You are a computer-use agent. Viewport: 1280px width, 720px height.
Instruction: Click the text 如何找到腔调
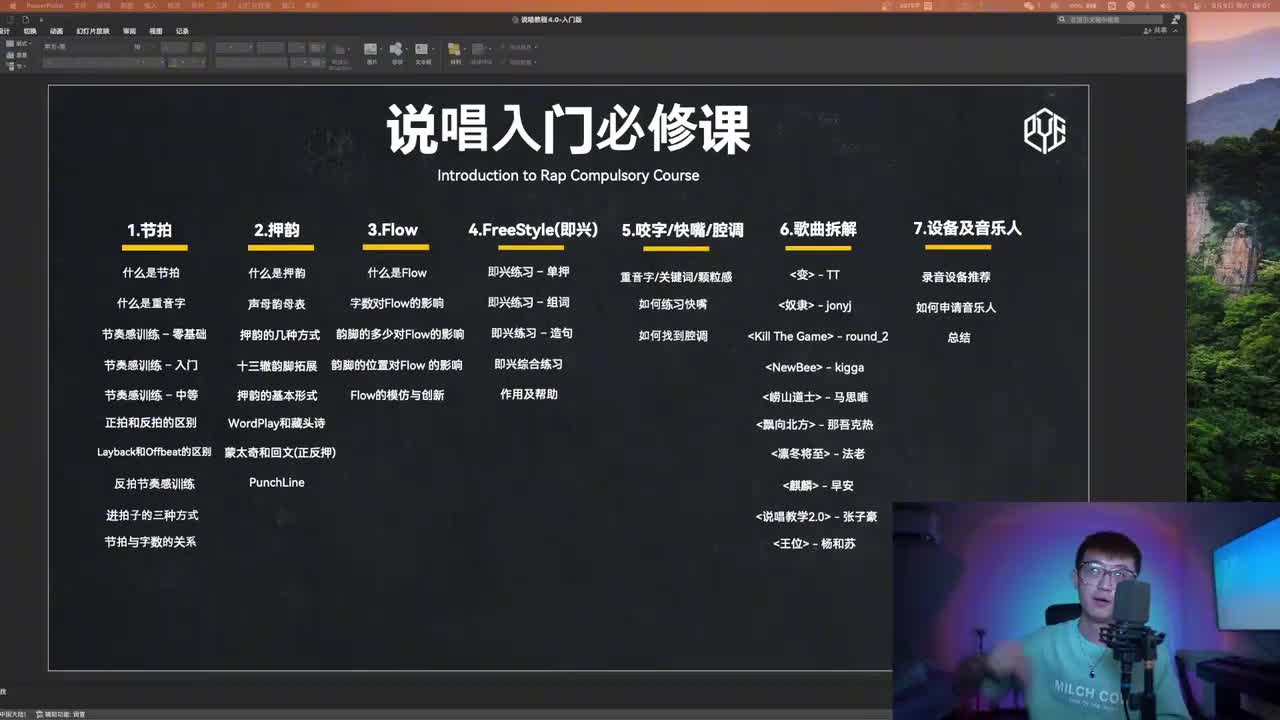tap(673, 336)
